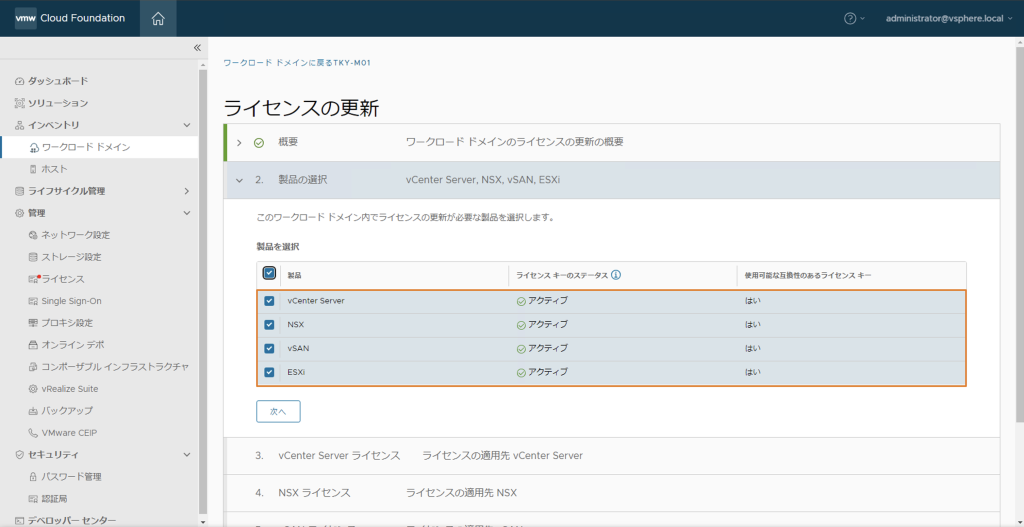Viewport: 1024px width, 527px height.
Task: Uncheck the NSX product checkbox
Action: [x=269, y=325]
